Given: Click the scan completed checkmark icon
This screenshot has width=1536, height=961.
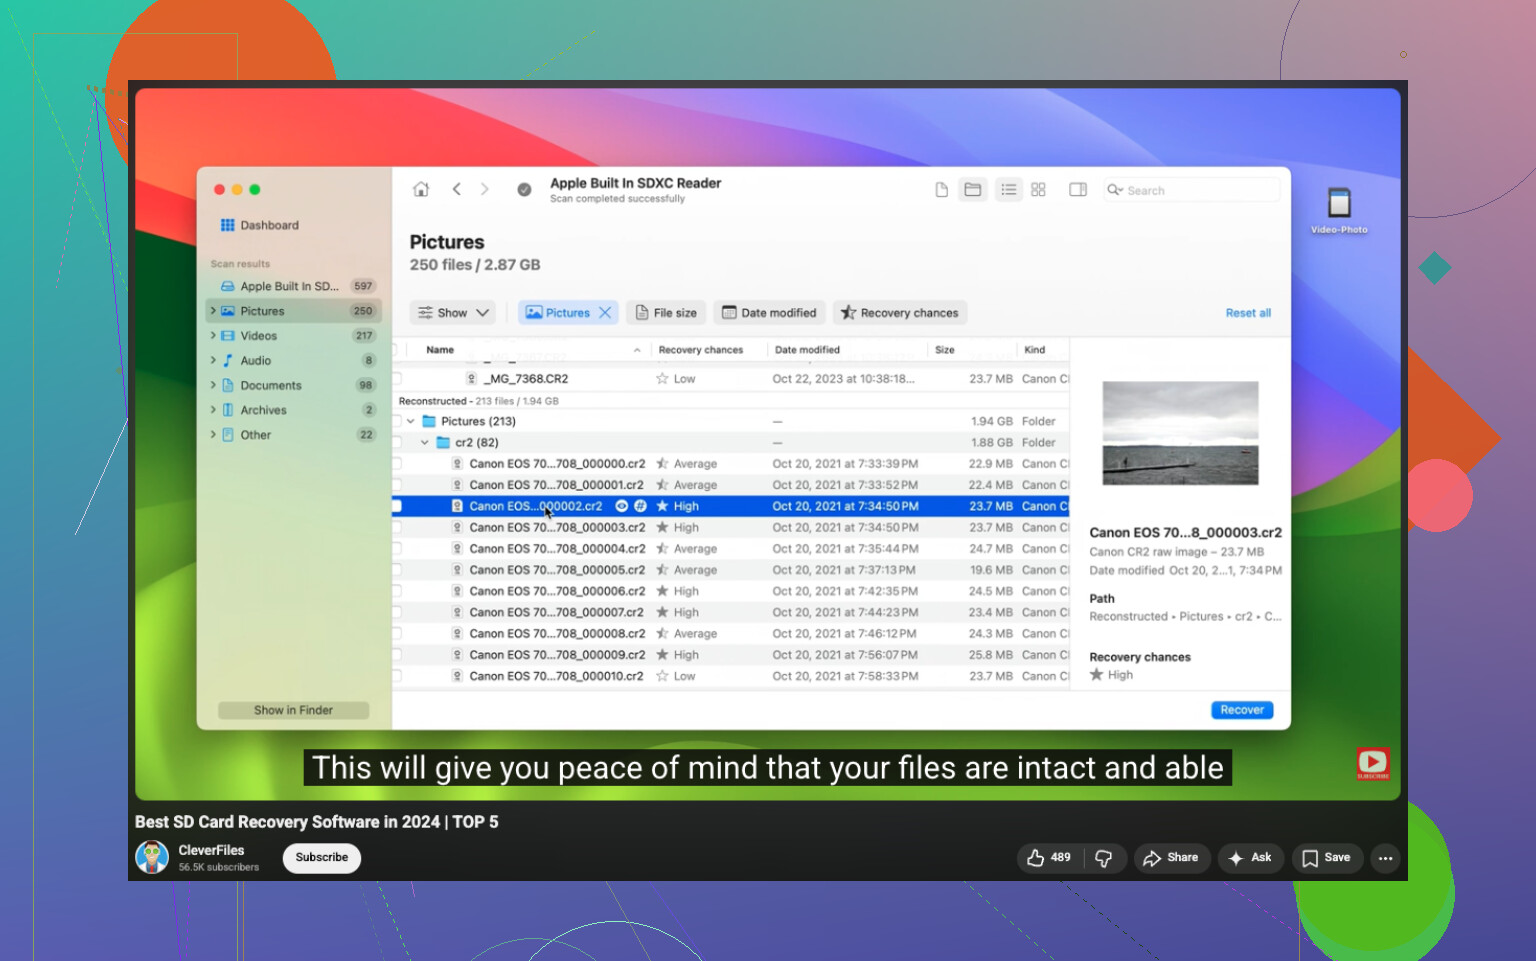Looking at the screenshot, I should (x=524, y=190).
